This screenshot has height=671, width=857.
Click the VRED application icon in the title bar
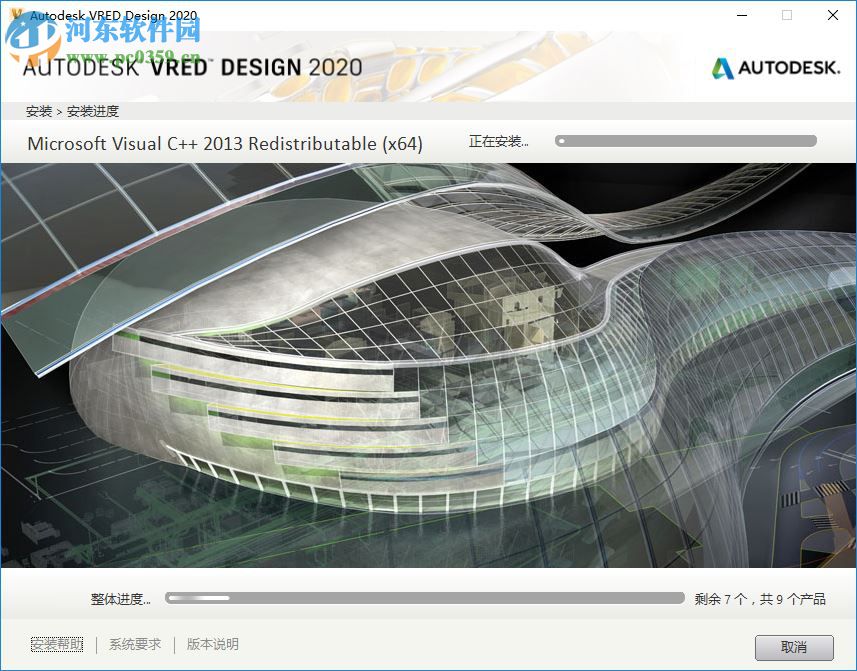click(x=14, y=15)
